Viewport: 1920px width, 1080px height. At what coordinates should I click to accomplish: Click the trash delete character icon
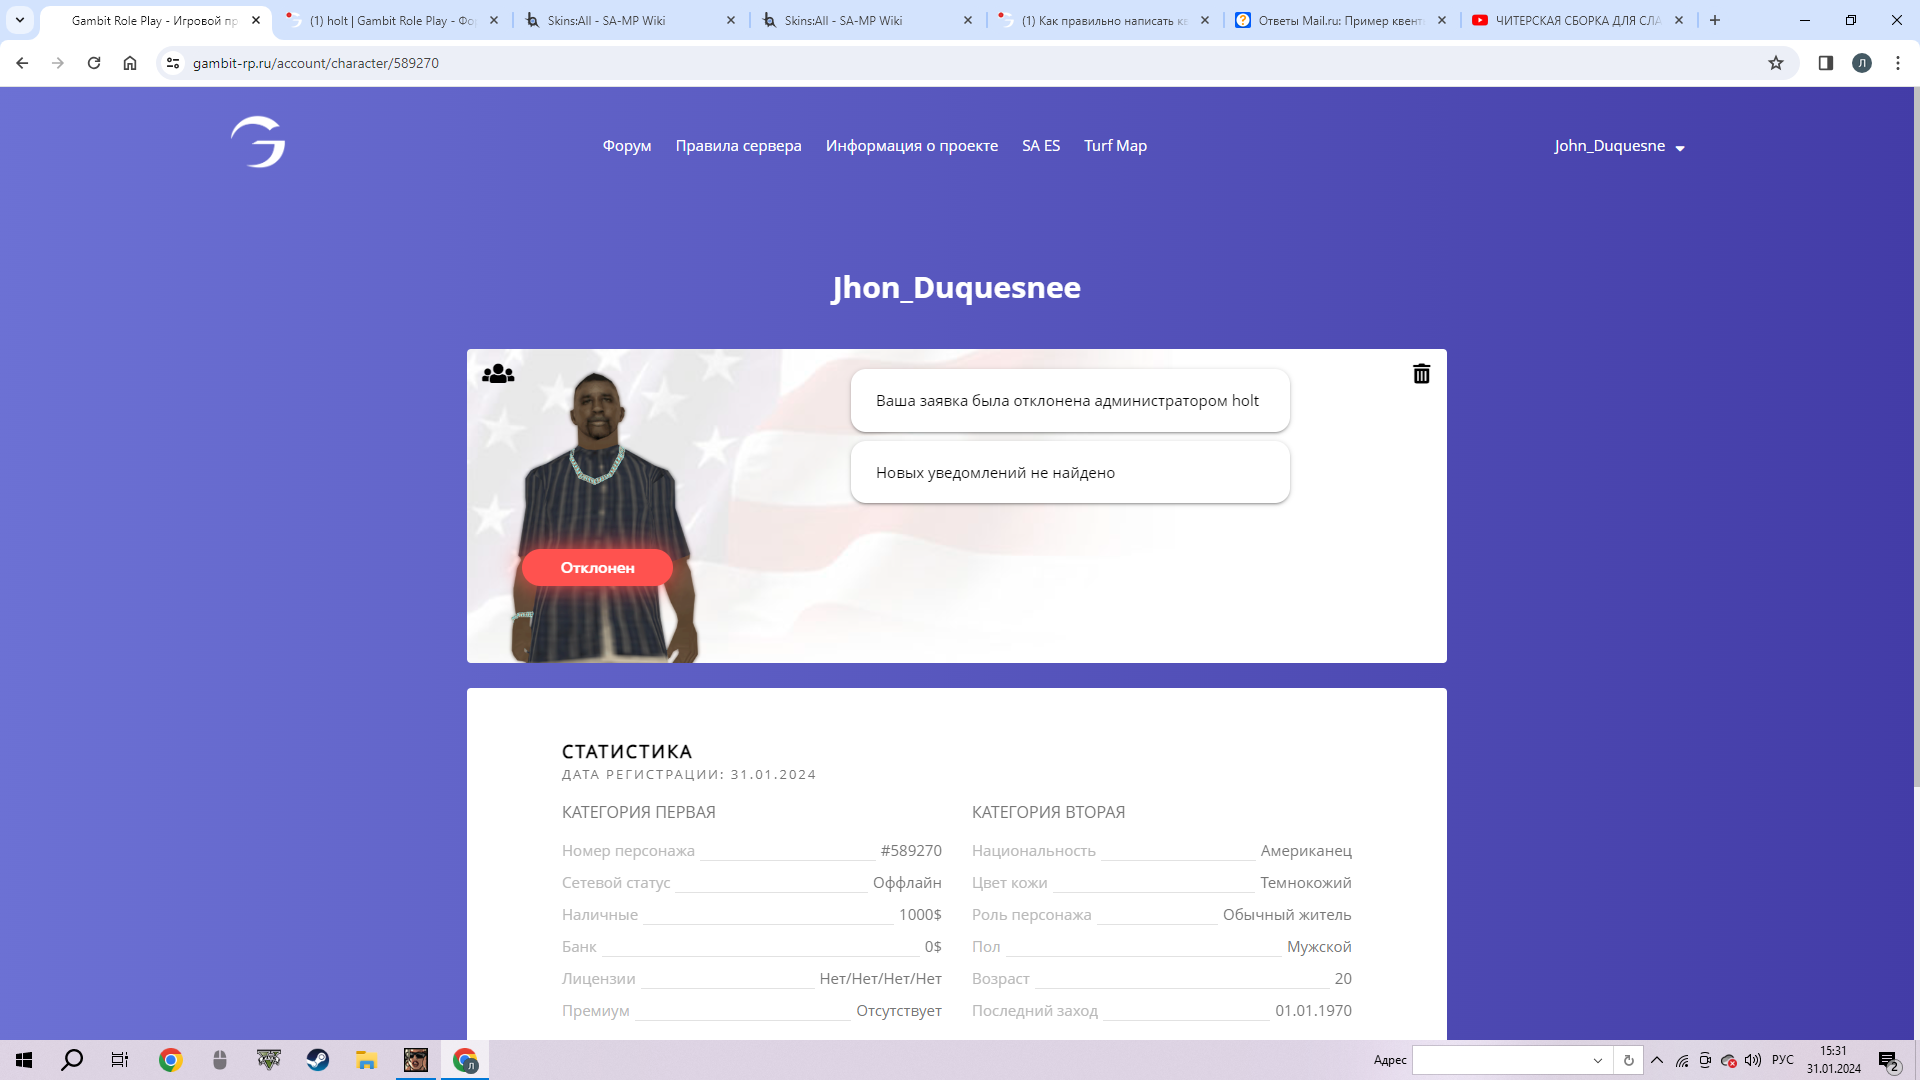click(x=1421, y=374)
